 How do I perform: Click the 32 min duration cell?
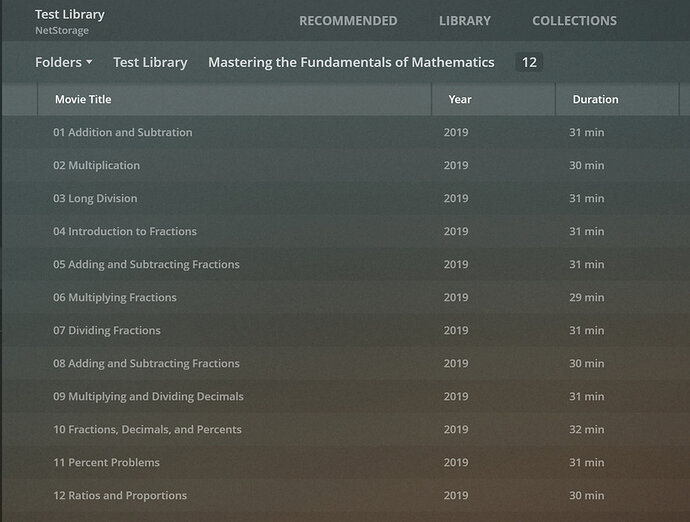[587, 430]
